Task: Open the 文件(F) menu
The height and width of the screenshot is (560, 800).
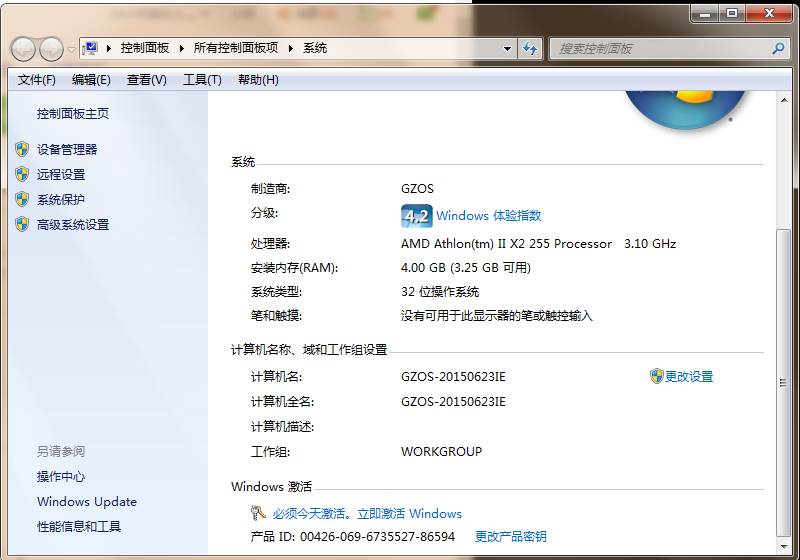Action: (37, 80)
